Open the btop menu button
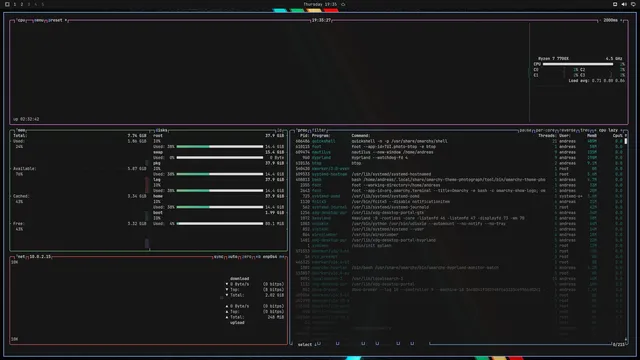 pyautogui.click(x=39, y=20)
